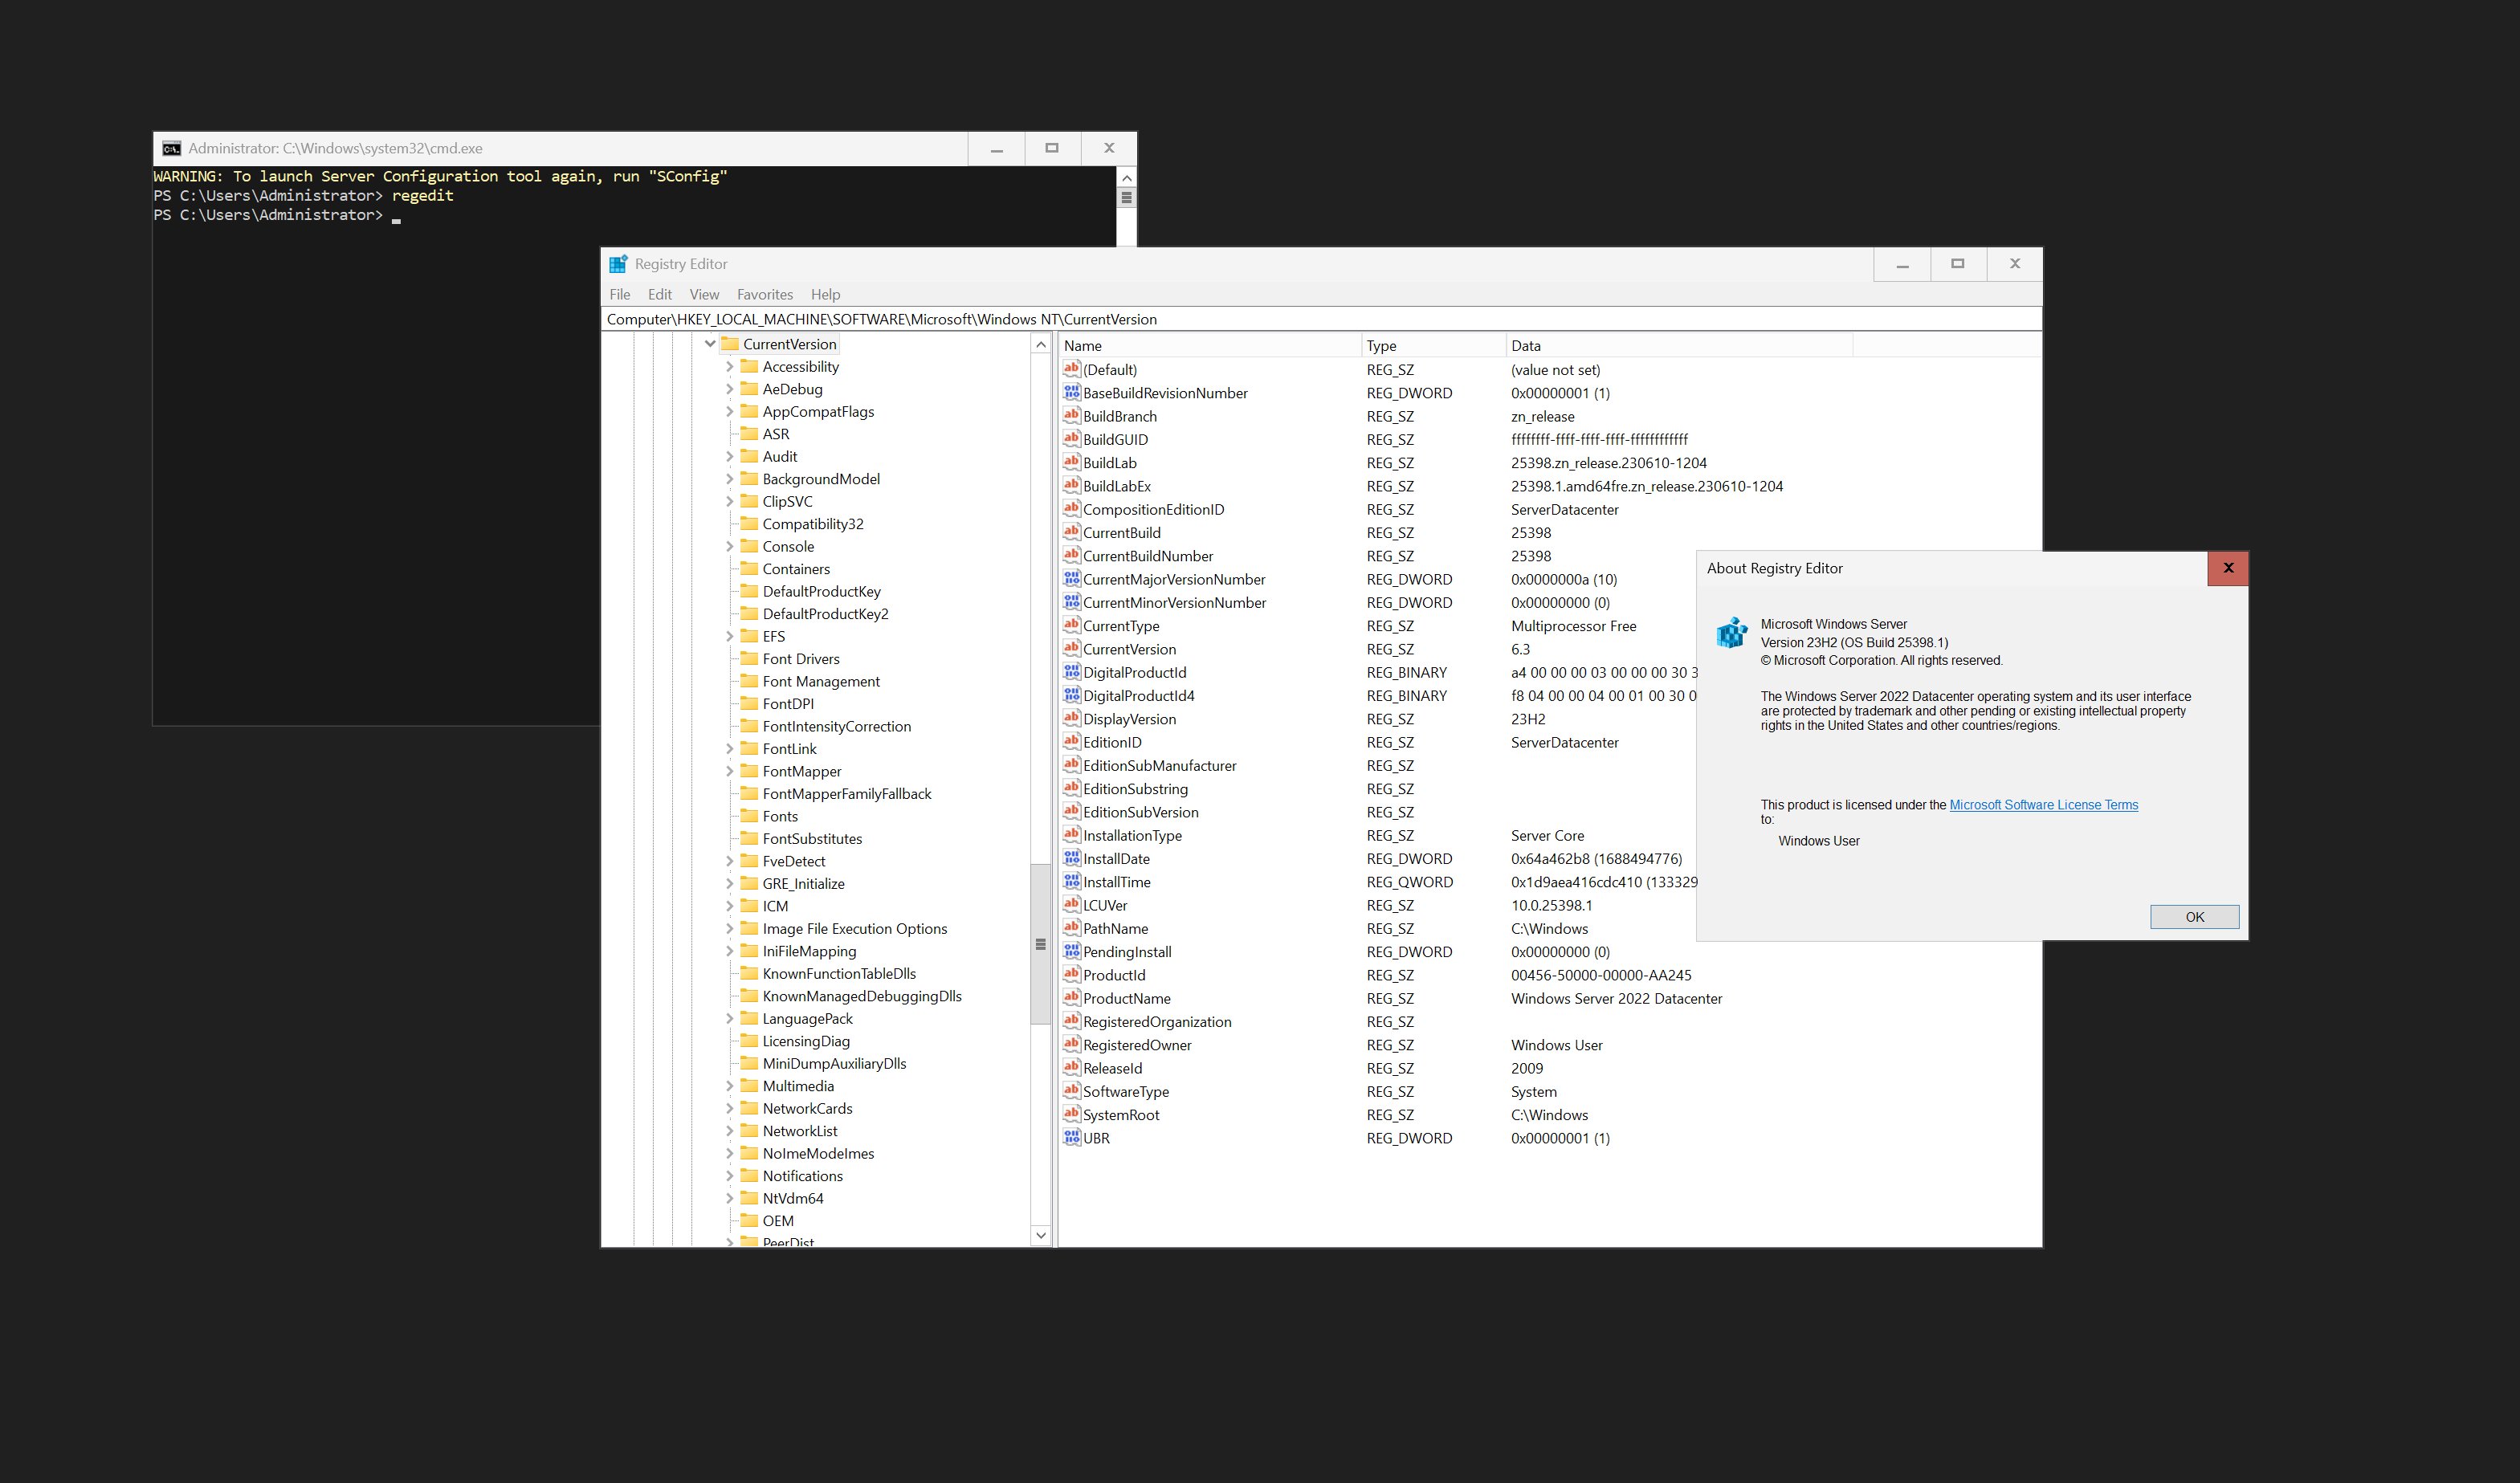
Task: Select the Fonts folder icon in tree
Action: tap(749, 816)
